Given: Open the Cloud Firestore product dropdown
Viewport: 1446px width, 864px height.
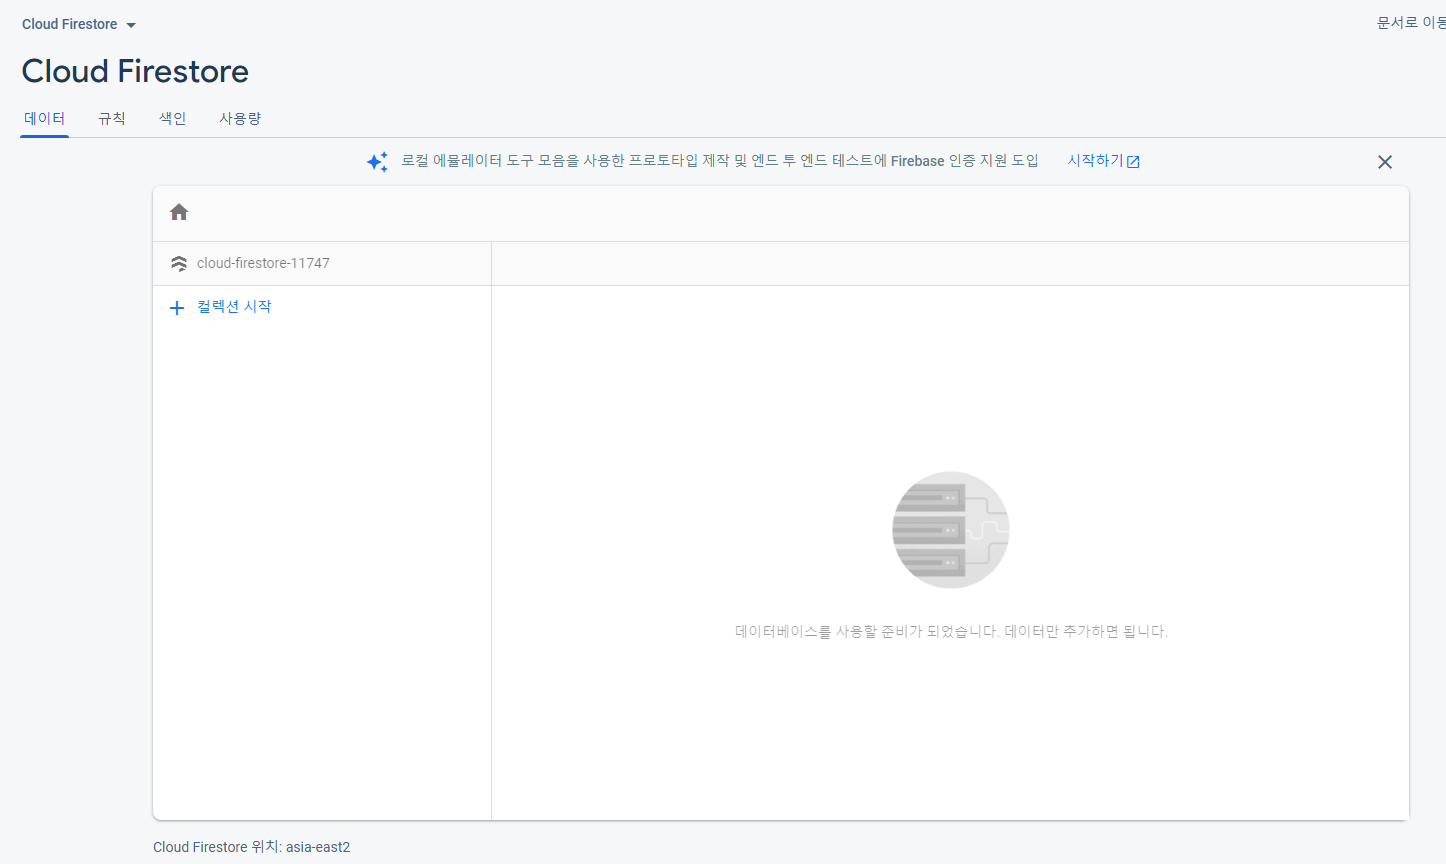Looking at the screenshot, I should [79, 24].
